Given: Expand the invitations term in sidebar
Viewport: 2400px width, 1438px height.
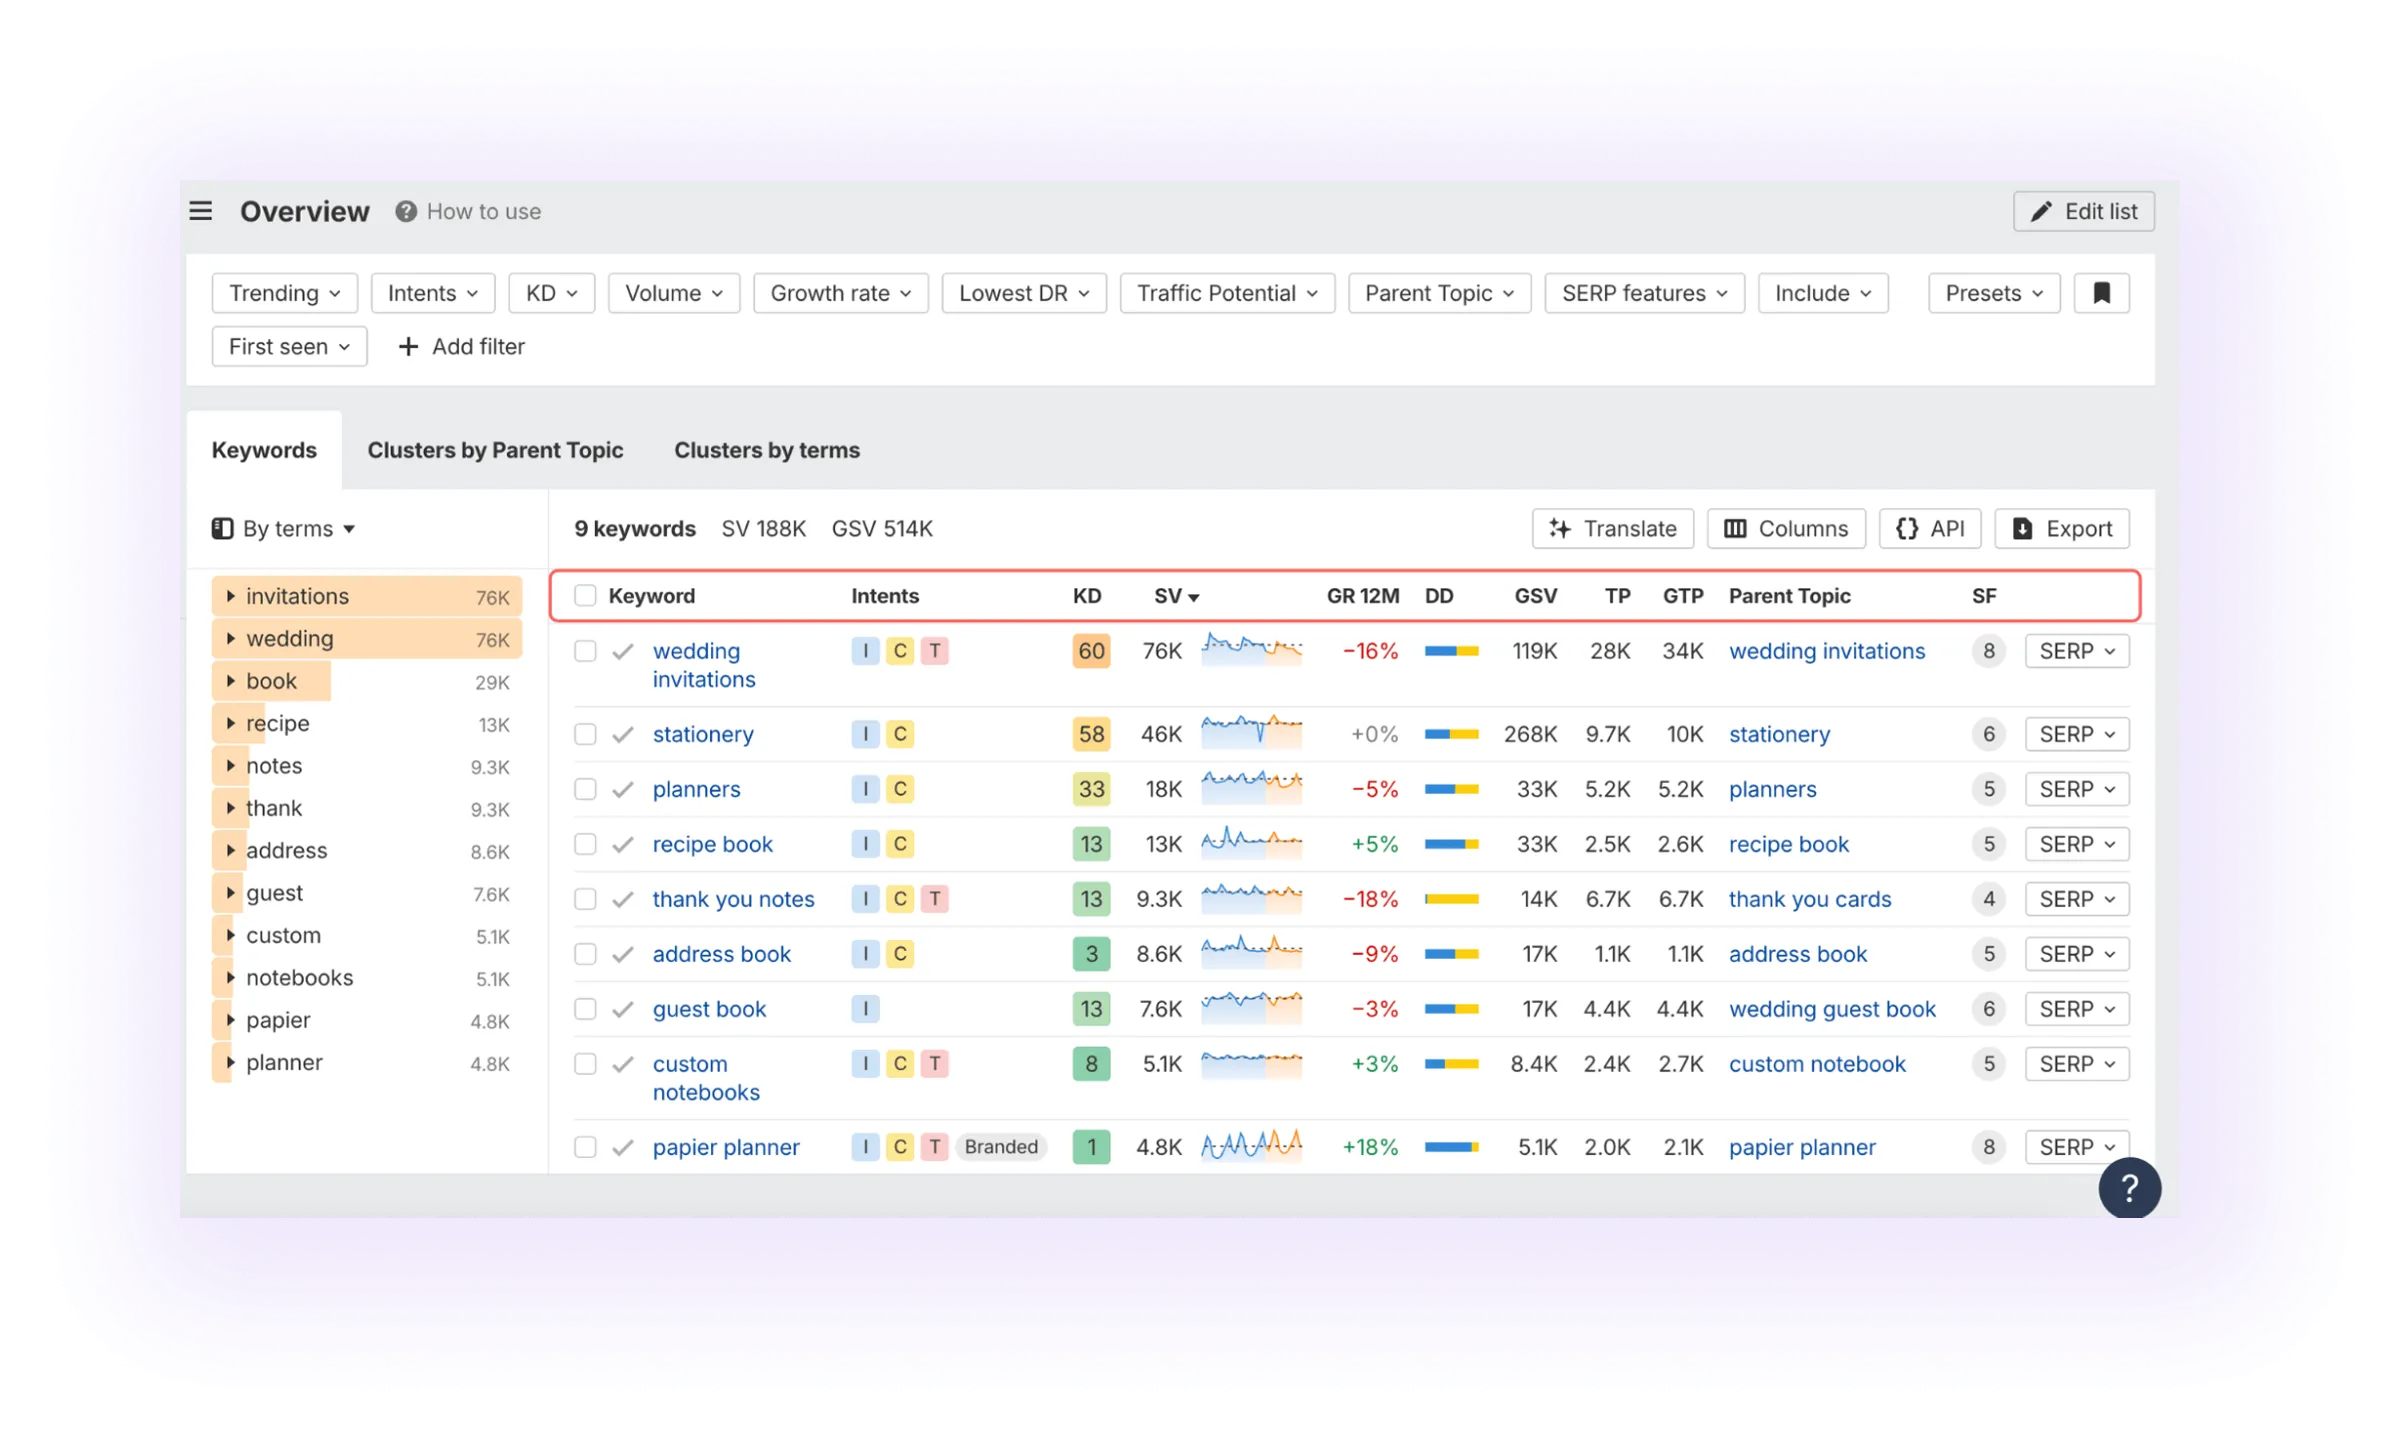Looking at the screenshot, I should coord(231,596).
